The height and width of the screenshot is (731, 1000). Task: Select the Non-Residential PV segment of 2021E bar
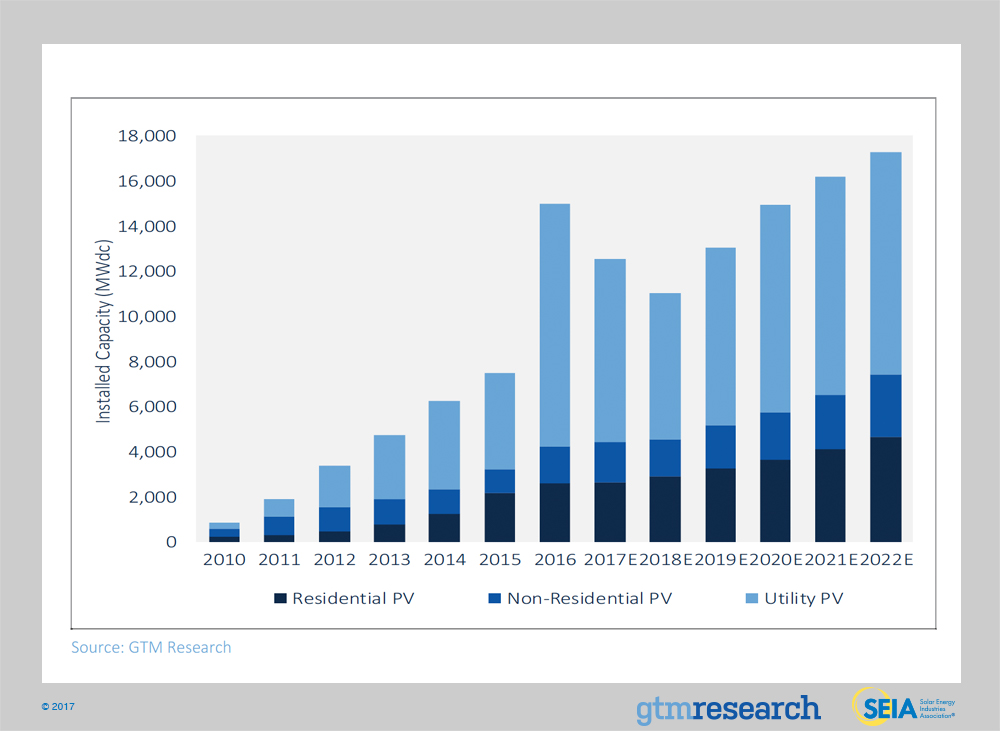(x=822, y=422)
